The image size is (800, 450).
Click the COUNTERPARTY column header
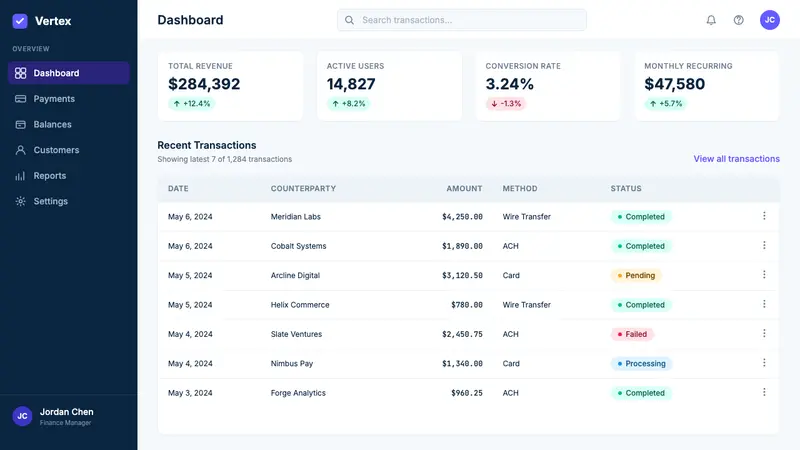[303, 188]
